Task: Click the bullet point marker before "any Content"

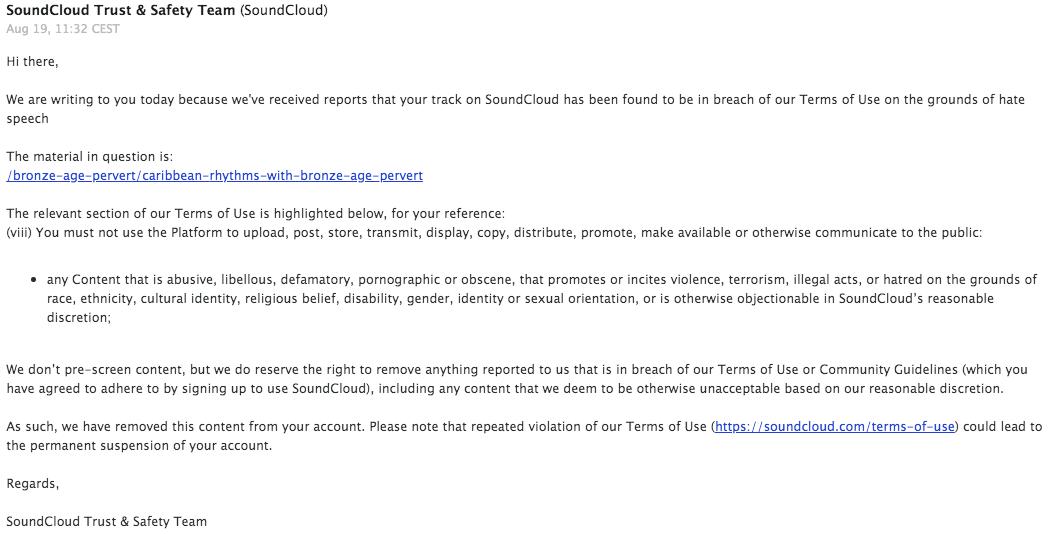Action: tap(36, 280)
